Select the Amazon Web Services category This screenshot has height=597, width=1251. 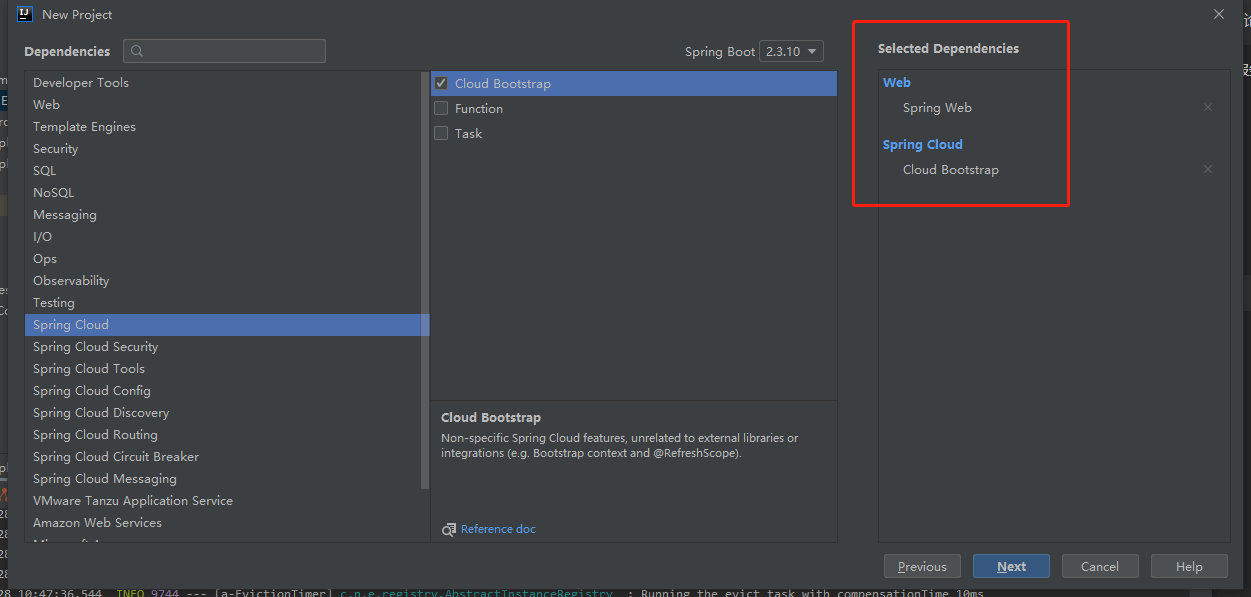pyautogui.click(x=223, y=523)
